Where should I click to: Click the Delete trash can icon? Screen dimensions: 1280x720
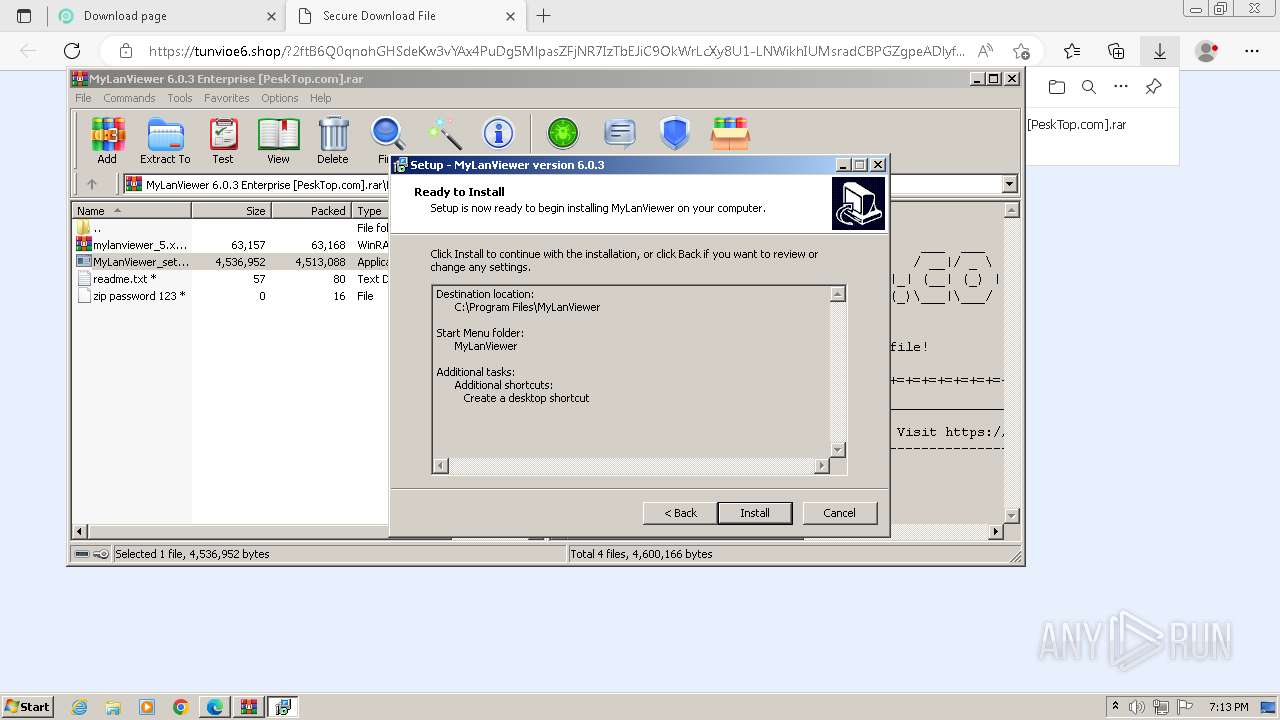coord(333,140)
